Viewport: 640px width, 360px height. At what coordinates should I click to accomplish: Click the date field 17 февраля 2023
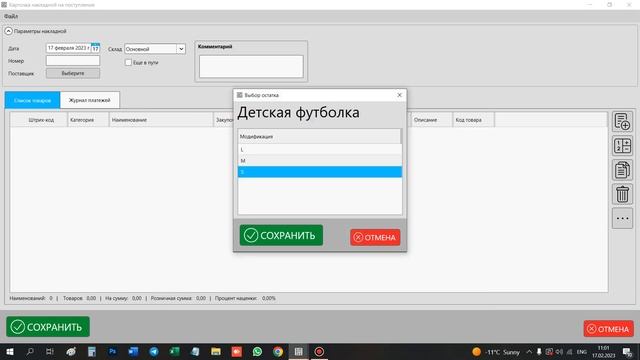pyautogui.click(x=68, y=48)
